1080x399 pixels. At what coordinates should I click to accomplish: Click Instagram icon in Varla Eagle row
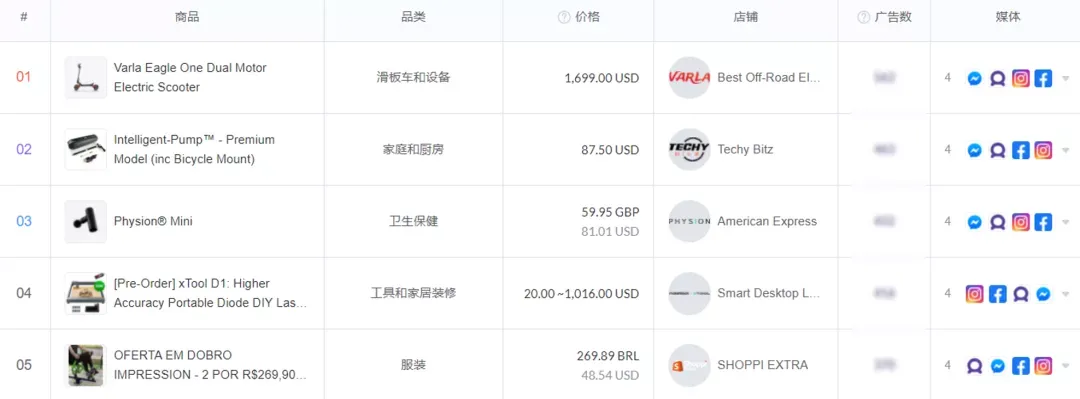1021,79
